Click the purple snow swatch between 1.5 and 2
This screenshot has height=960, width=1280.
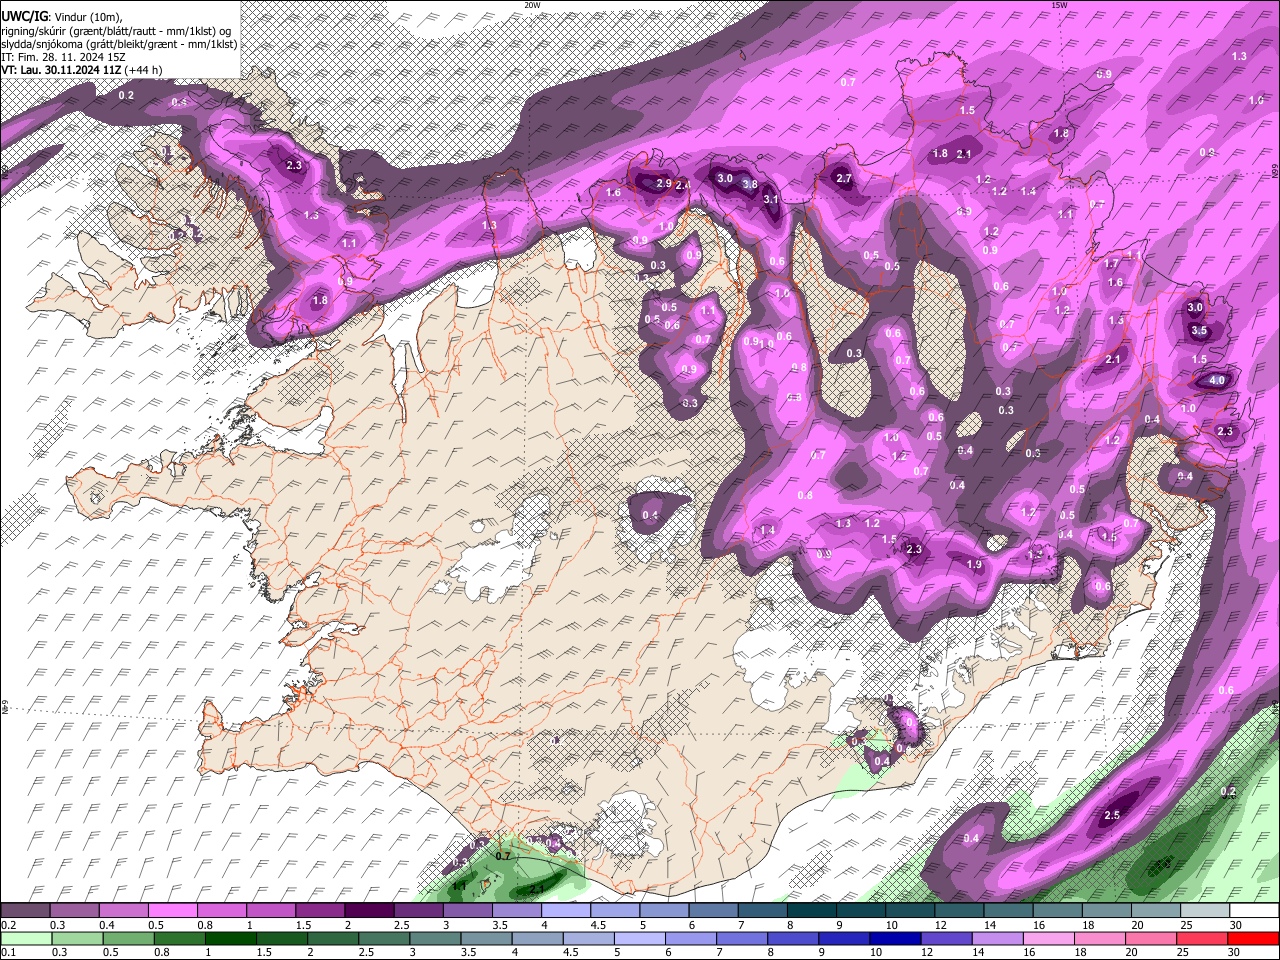tap(320, 911)
